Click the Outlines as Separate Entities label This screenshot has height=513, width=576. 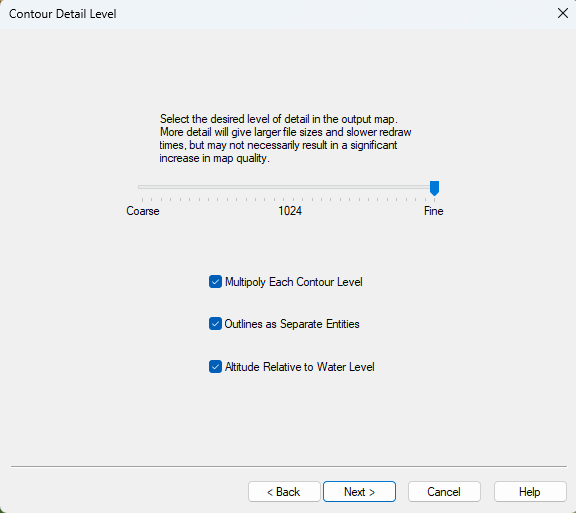(292, 324)
